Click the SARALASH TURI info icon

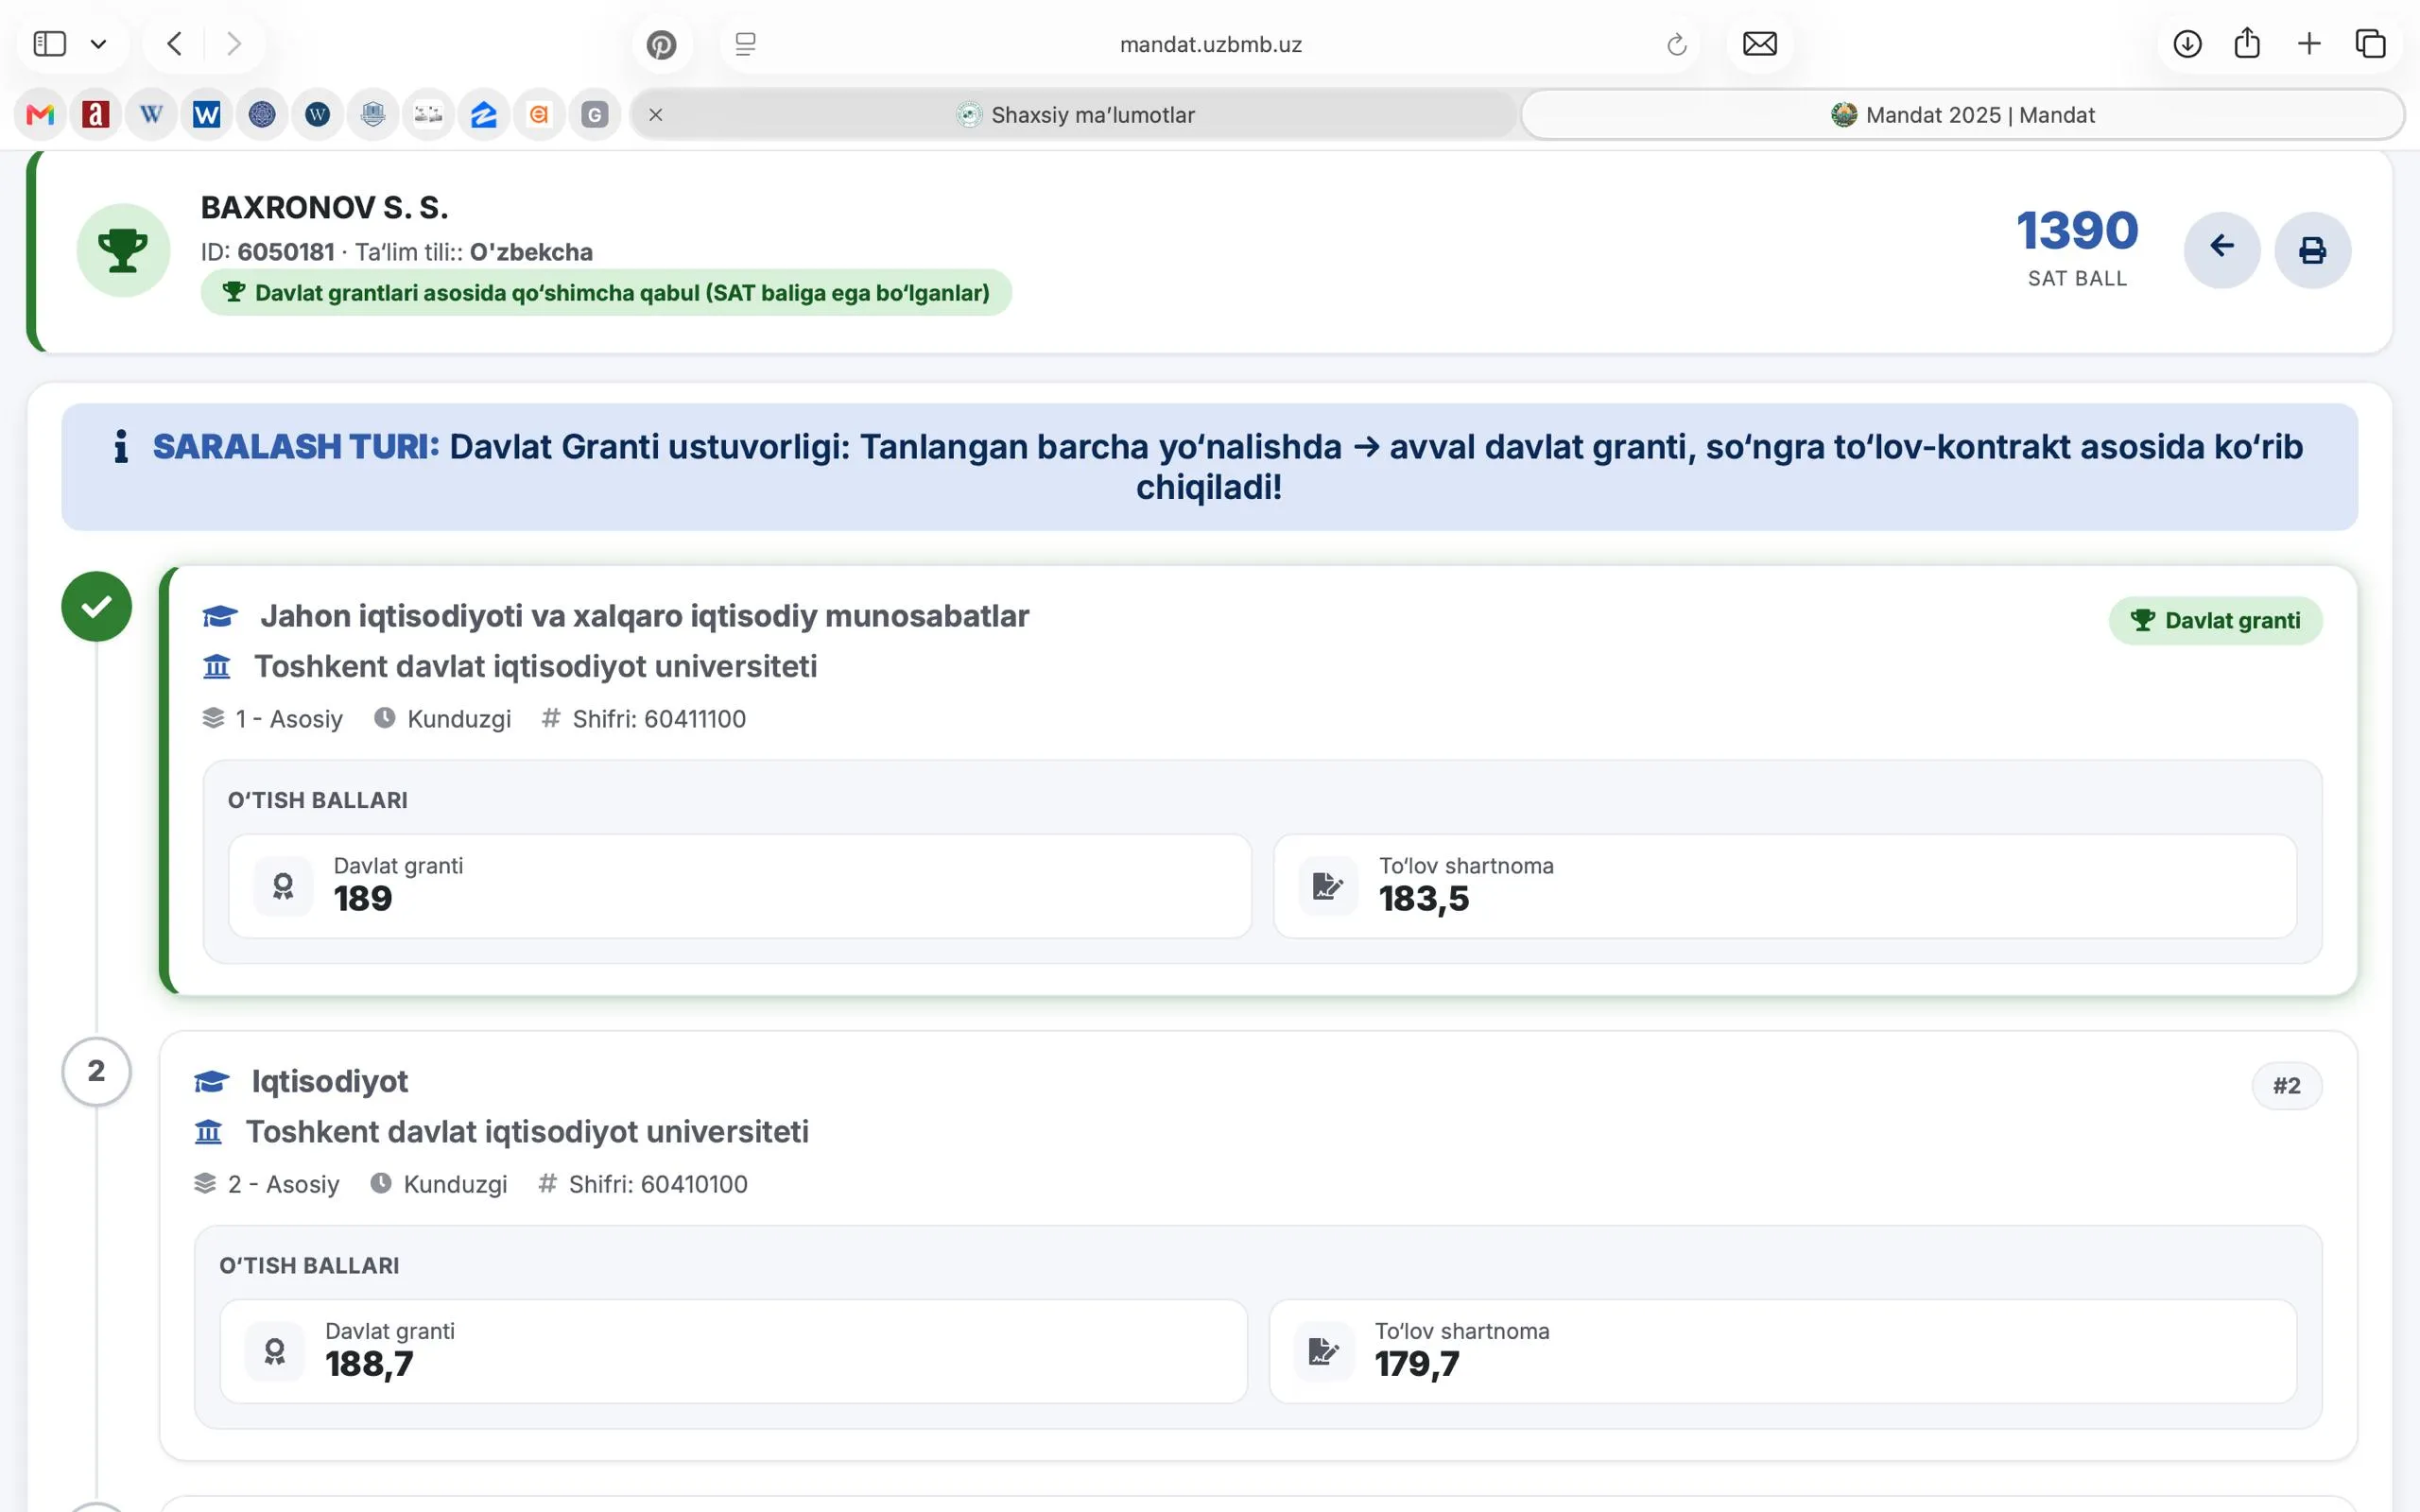[121, 447]
